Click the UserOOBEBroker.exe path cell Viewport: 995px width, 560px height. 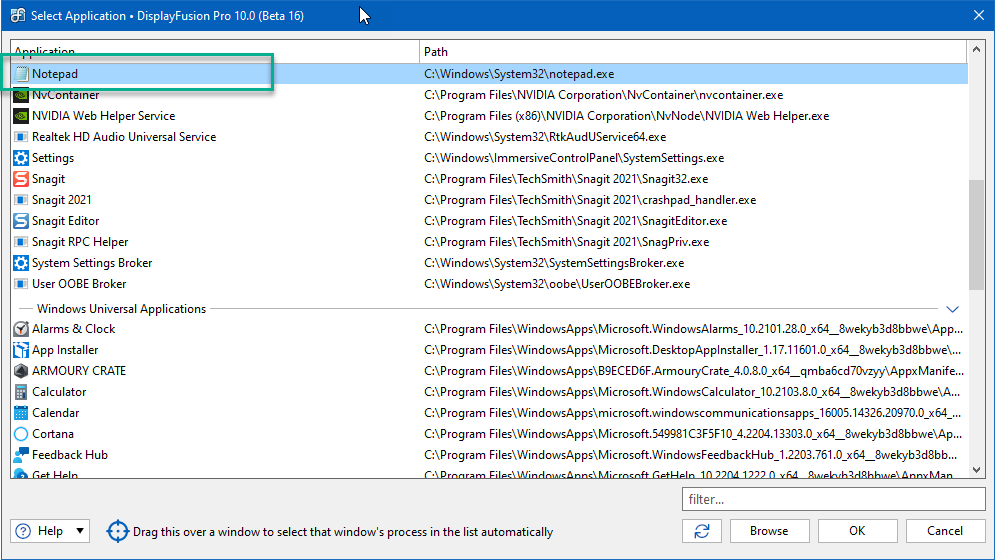pyautogui.click(x=557, y=283)
